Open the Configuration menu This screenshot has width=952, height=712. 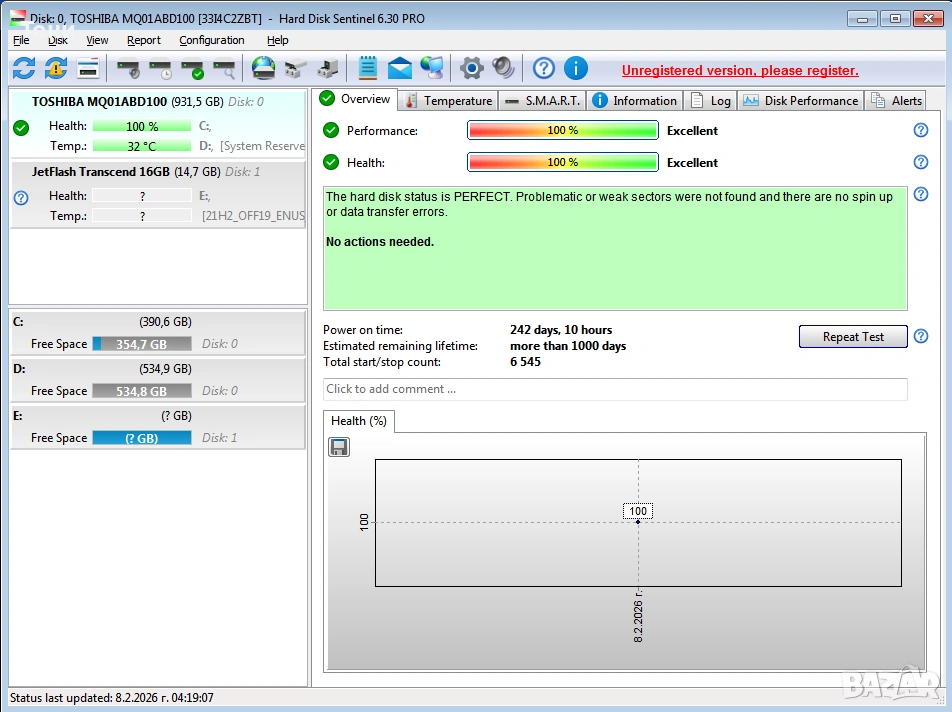[x=211, y=40]
